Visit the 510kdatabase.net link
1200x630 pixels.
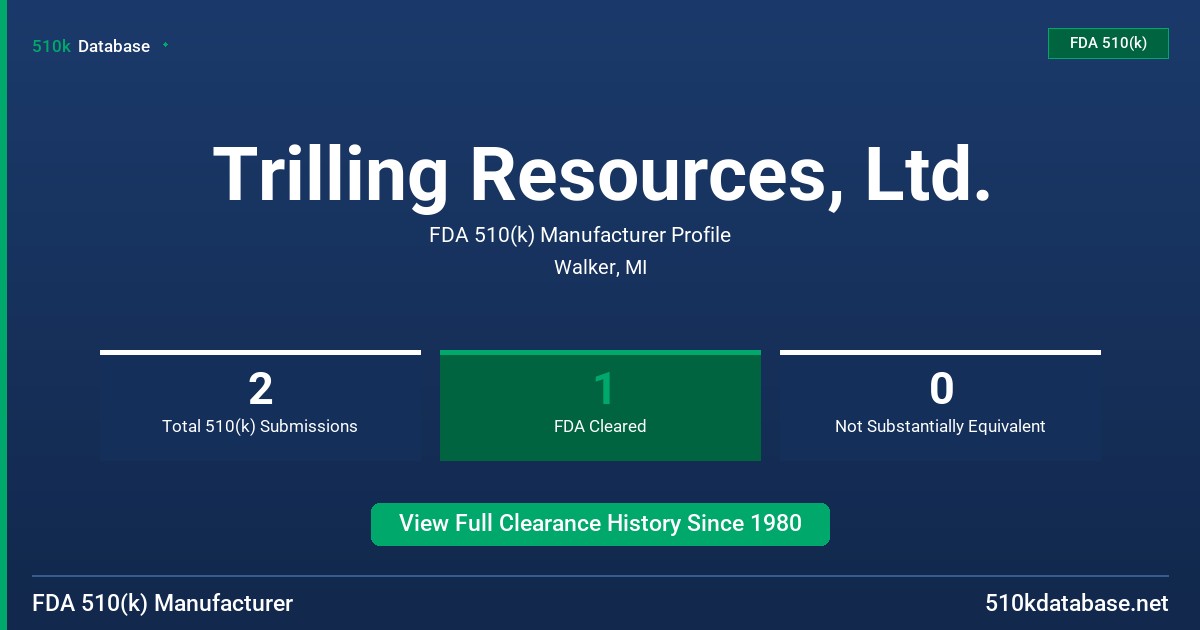(1076, 604)
